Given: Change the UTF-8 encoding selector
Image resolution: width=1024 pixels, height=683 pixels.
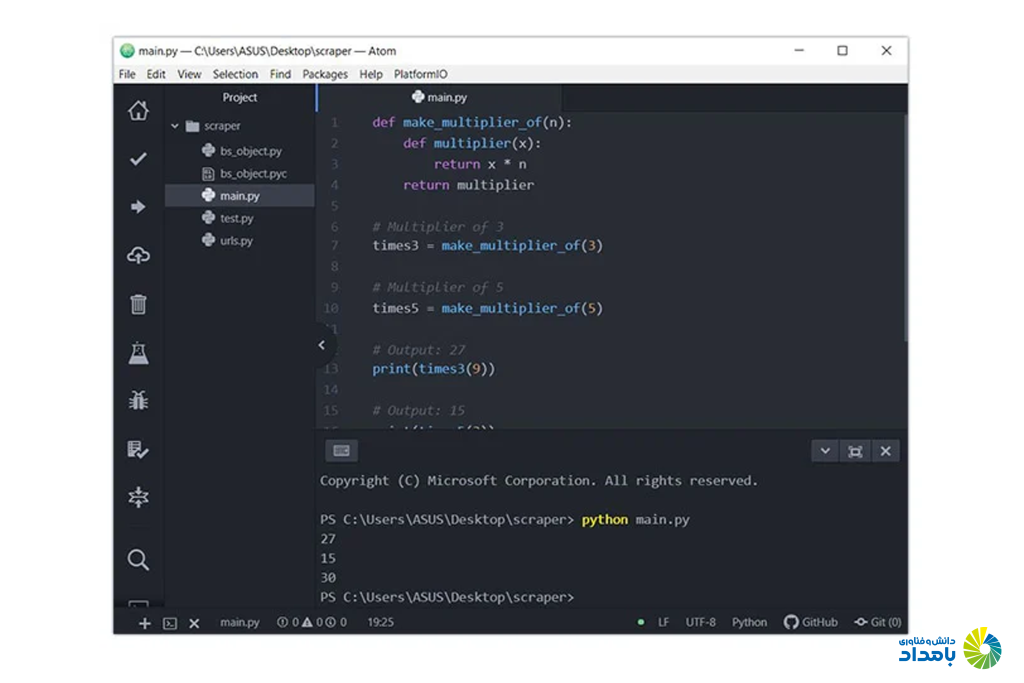Looking at the screenshot, I should (x=700, y=622).
